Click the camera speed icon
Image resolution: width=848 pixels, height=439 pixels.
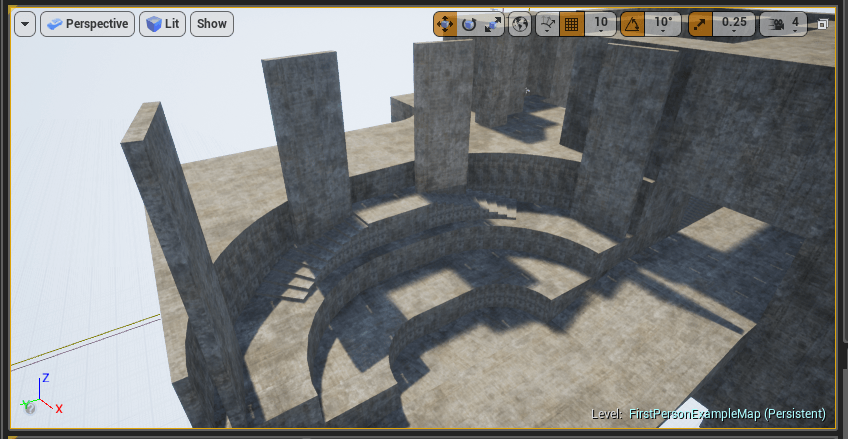(773, 23)
